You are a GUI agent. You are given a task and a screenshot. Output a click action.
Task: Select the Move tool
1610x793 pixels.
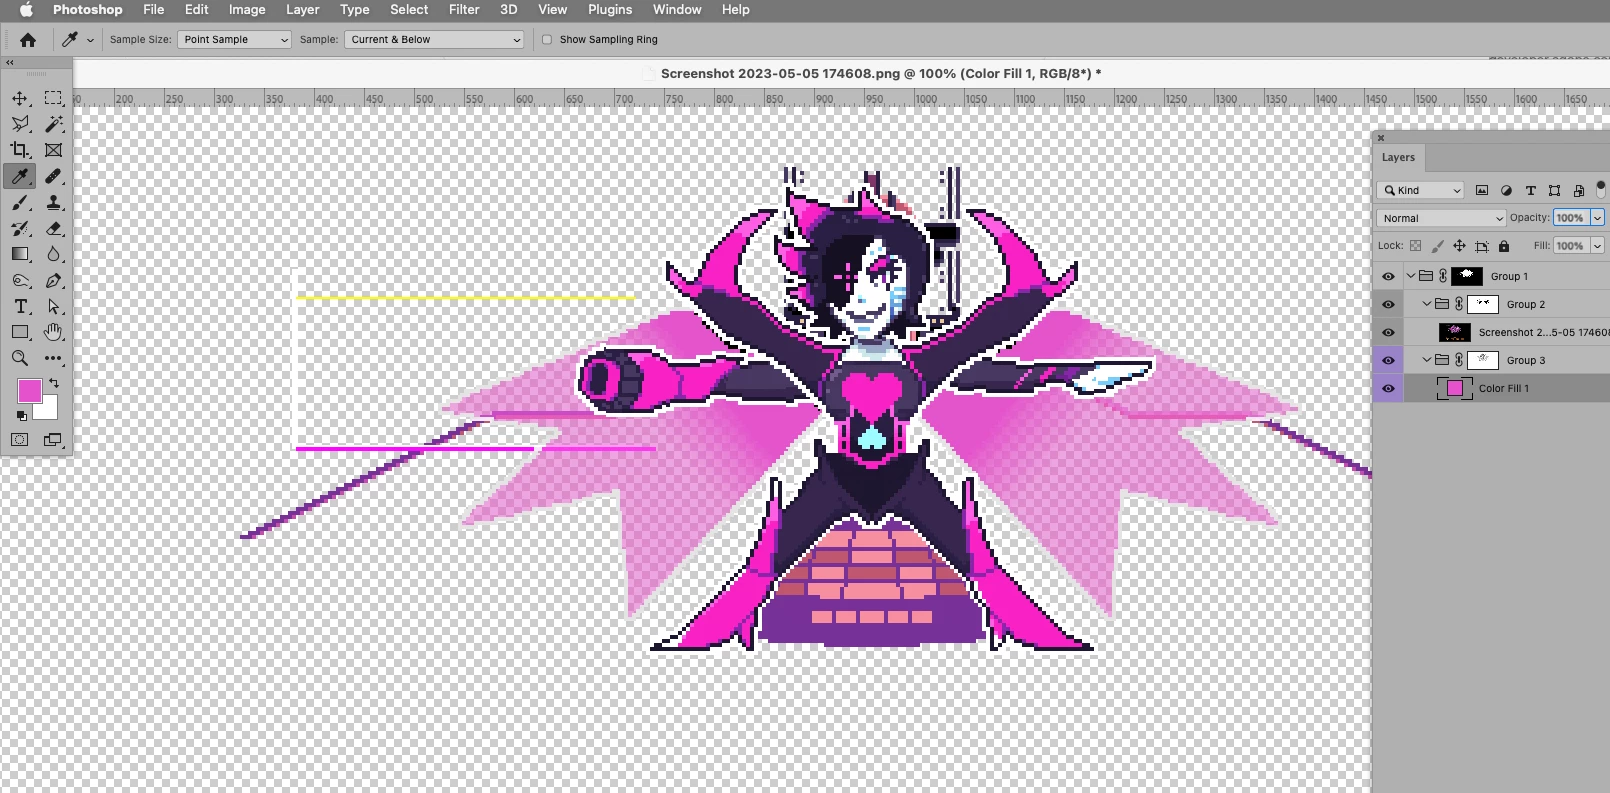[20, 98]
